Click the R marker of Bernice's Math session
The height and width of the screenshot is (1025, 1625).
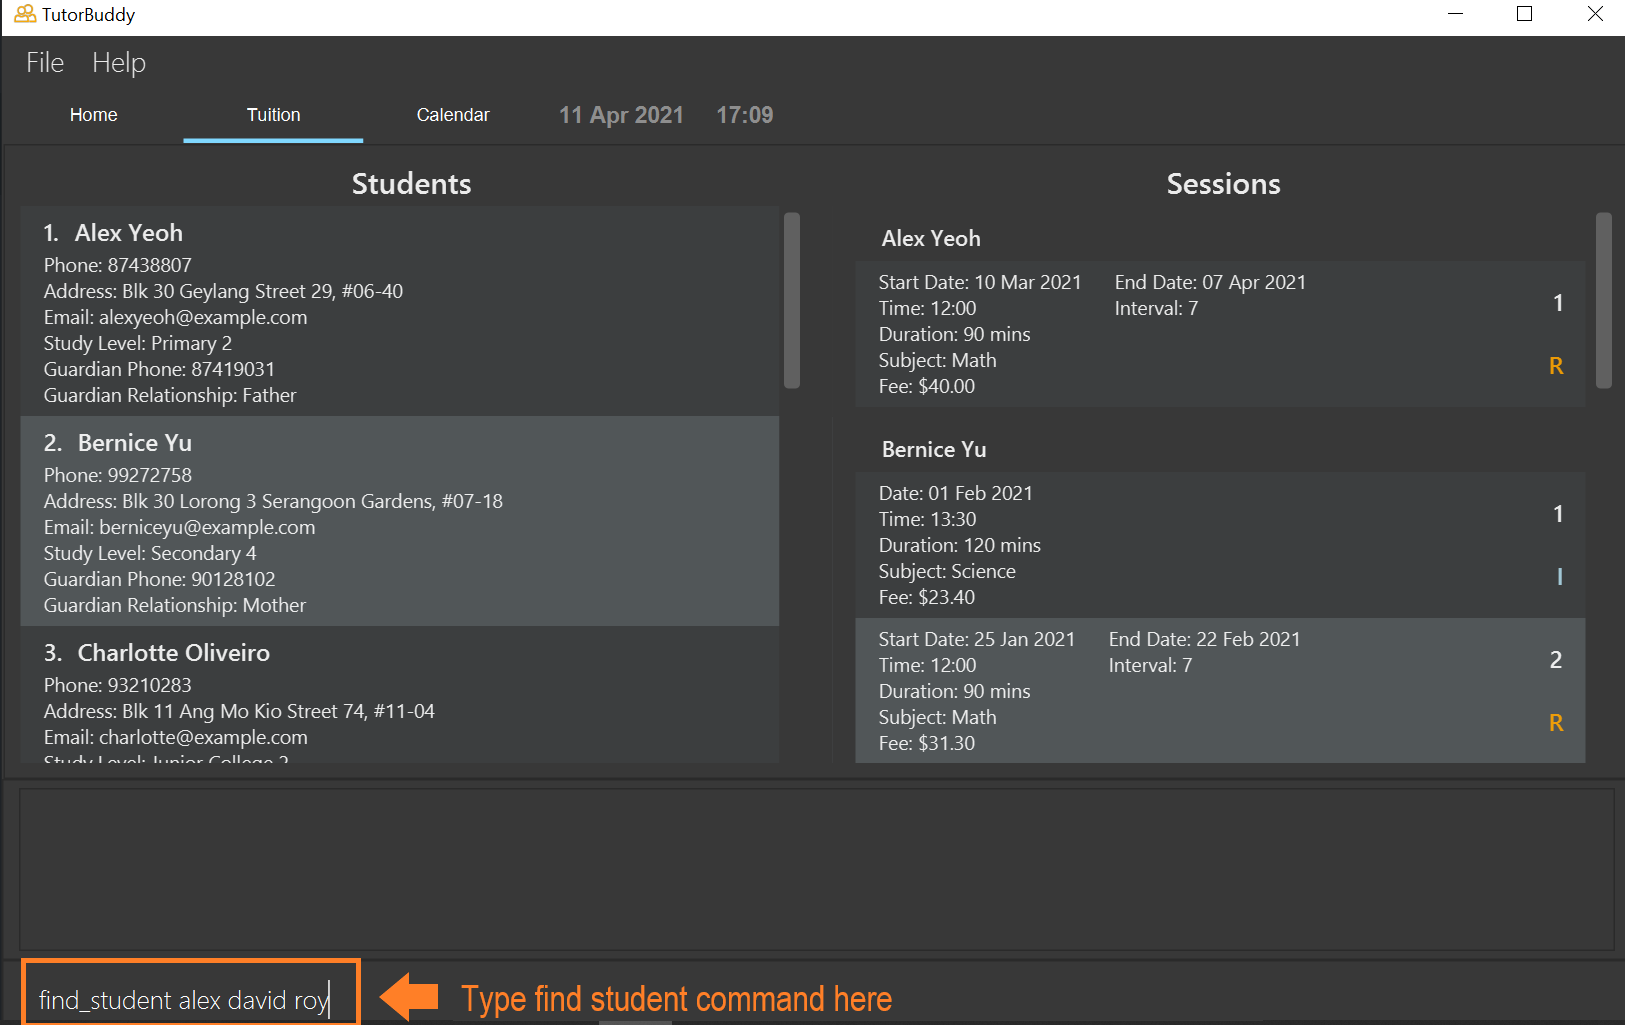tap(1556, 723)
